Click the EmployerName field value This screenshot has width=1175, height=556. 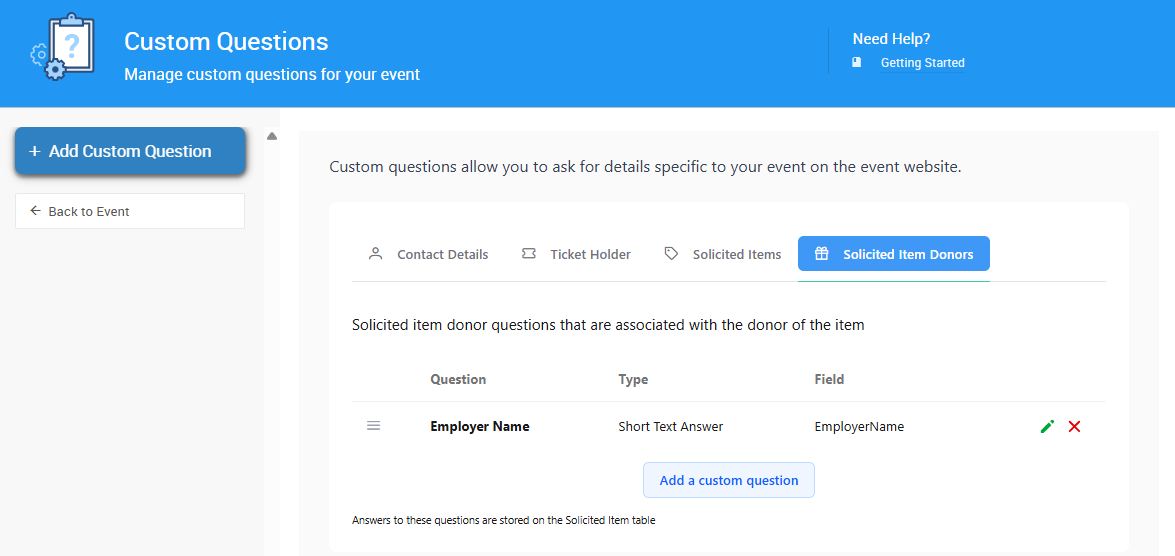(x=860, y=426)
